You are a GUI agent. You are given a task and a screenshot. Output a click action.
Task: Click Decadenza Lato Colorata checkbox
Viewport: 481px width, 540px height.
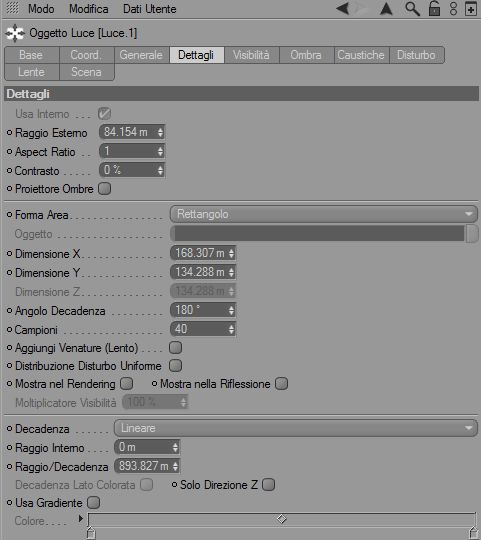click(146, 485)
